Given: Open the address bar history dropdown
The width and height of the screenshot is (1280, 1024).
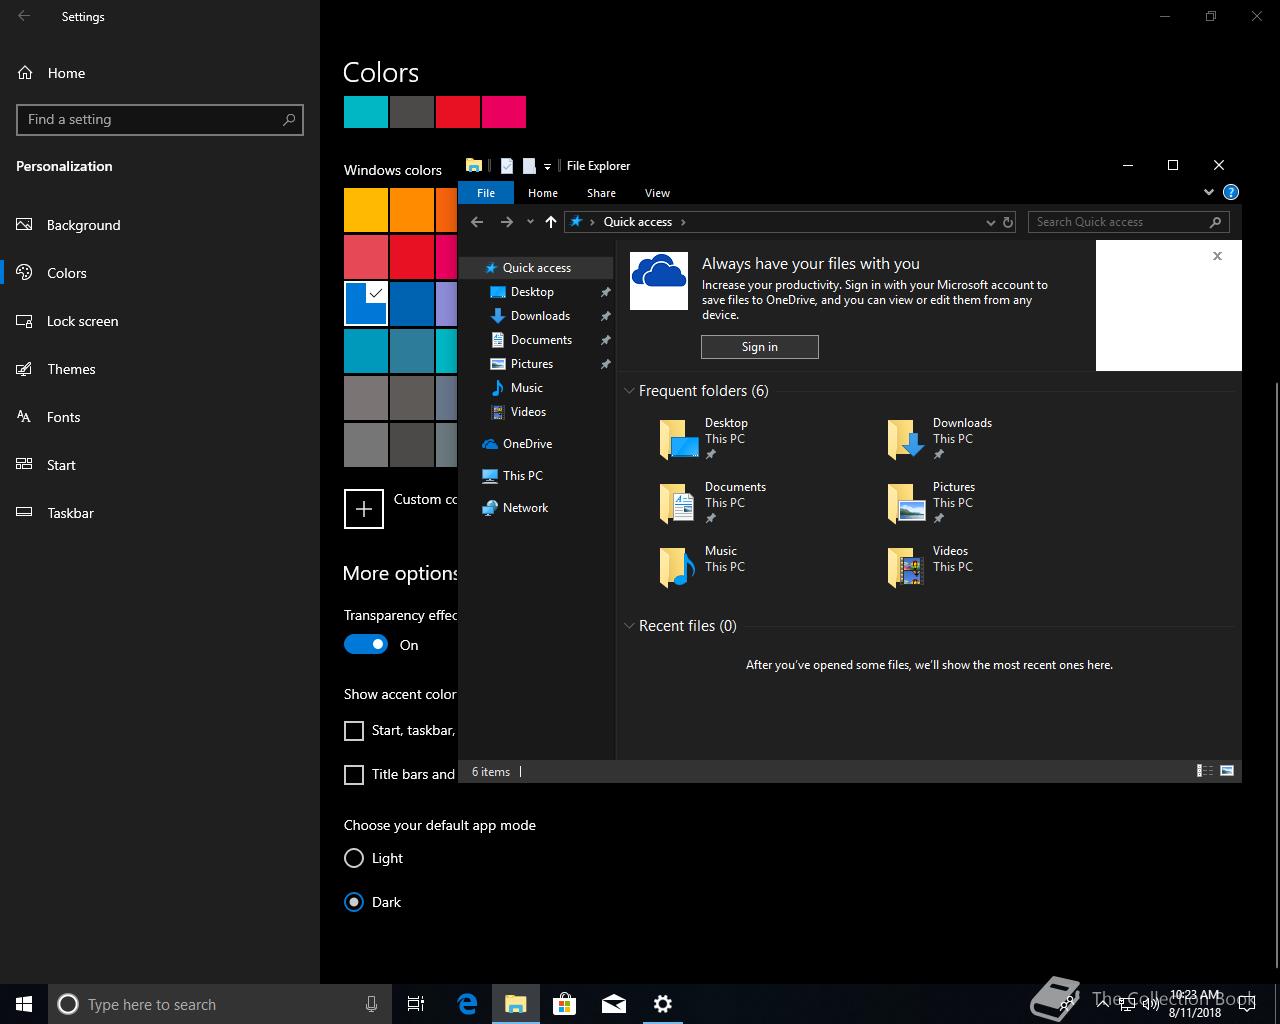Looking at the screenshot, I should tap(991, 222).
